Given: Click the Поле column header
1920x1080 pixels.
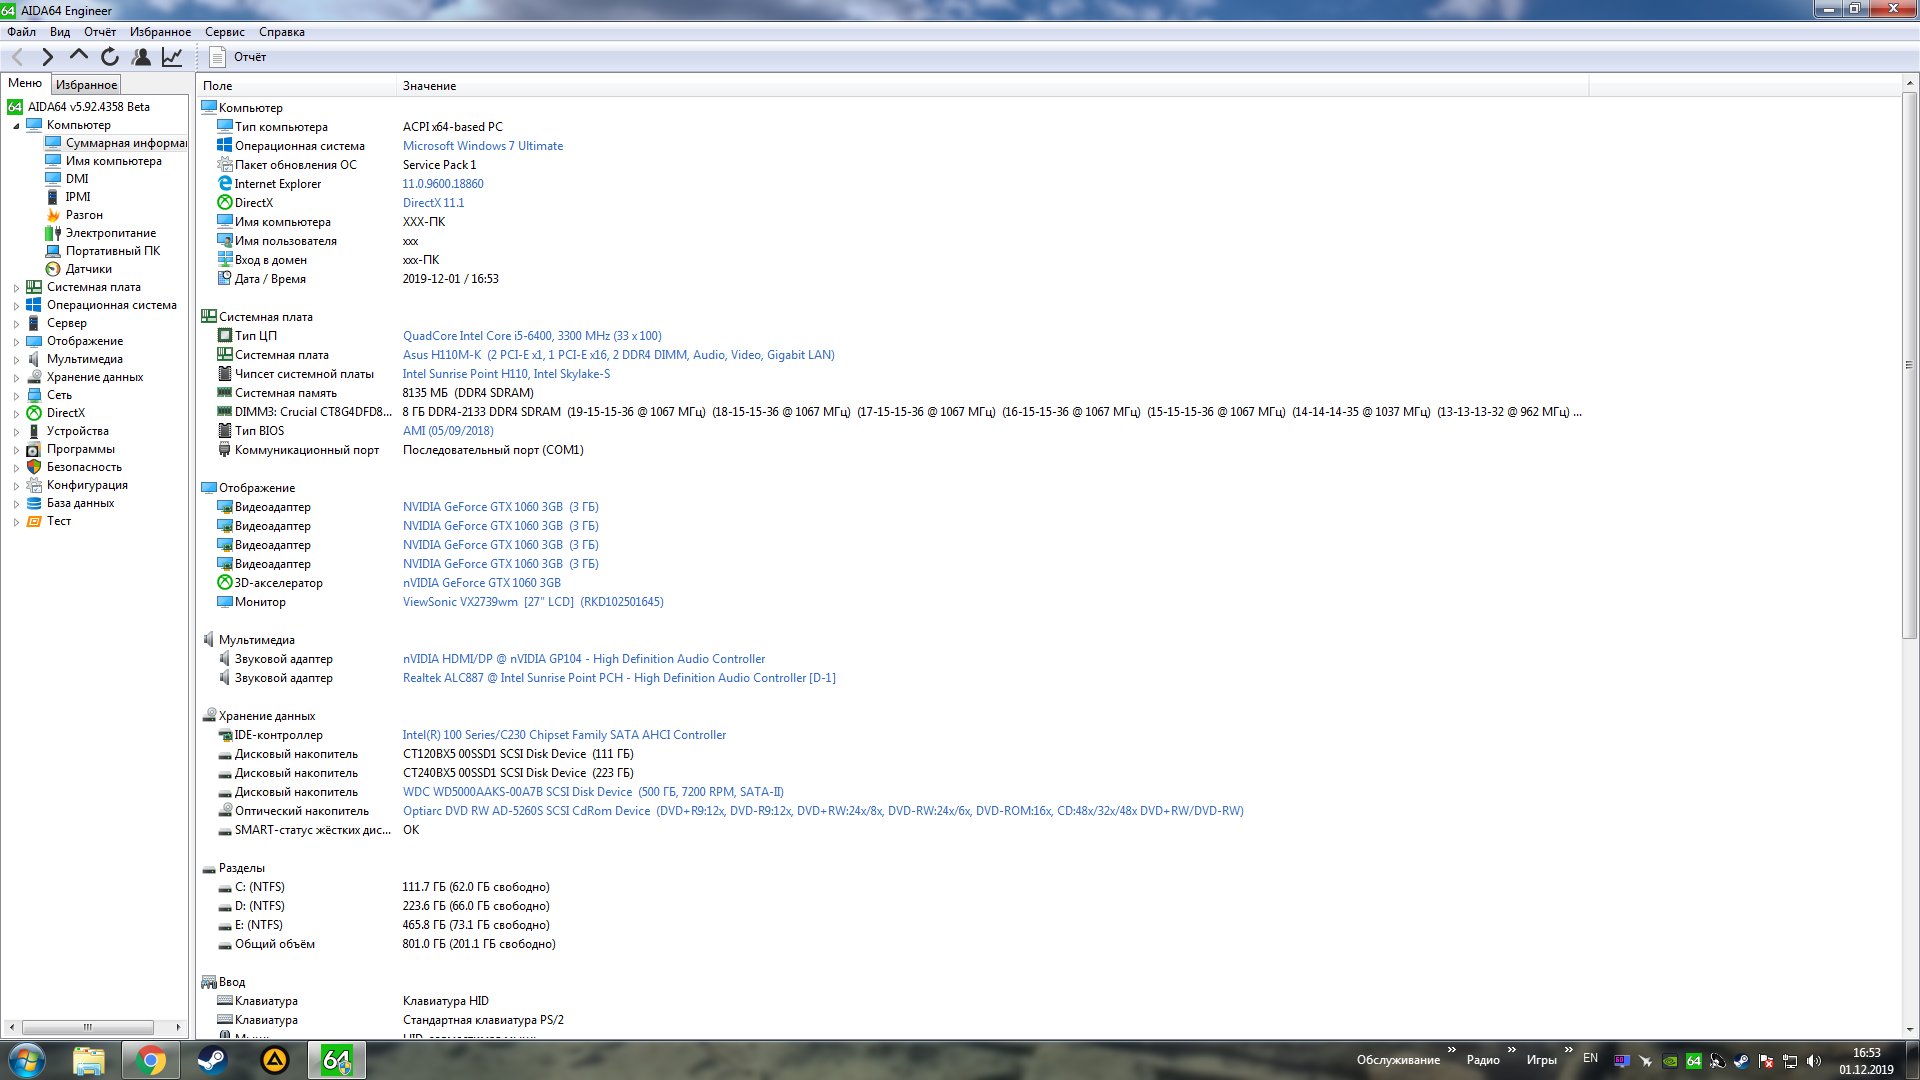Looking at the screenshot, I should (x=297, y=86).
